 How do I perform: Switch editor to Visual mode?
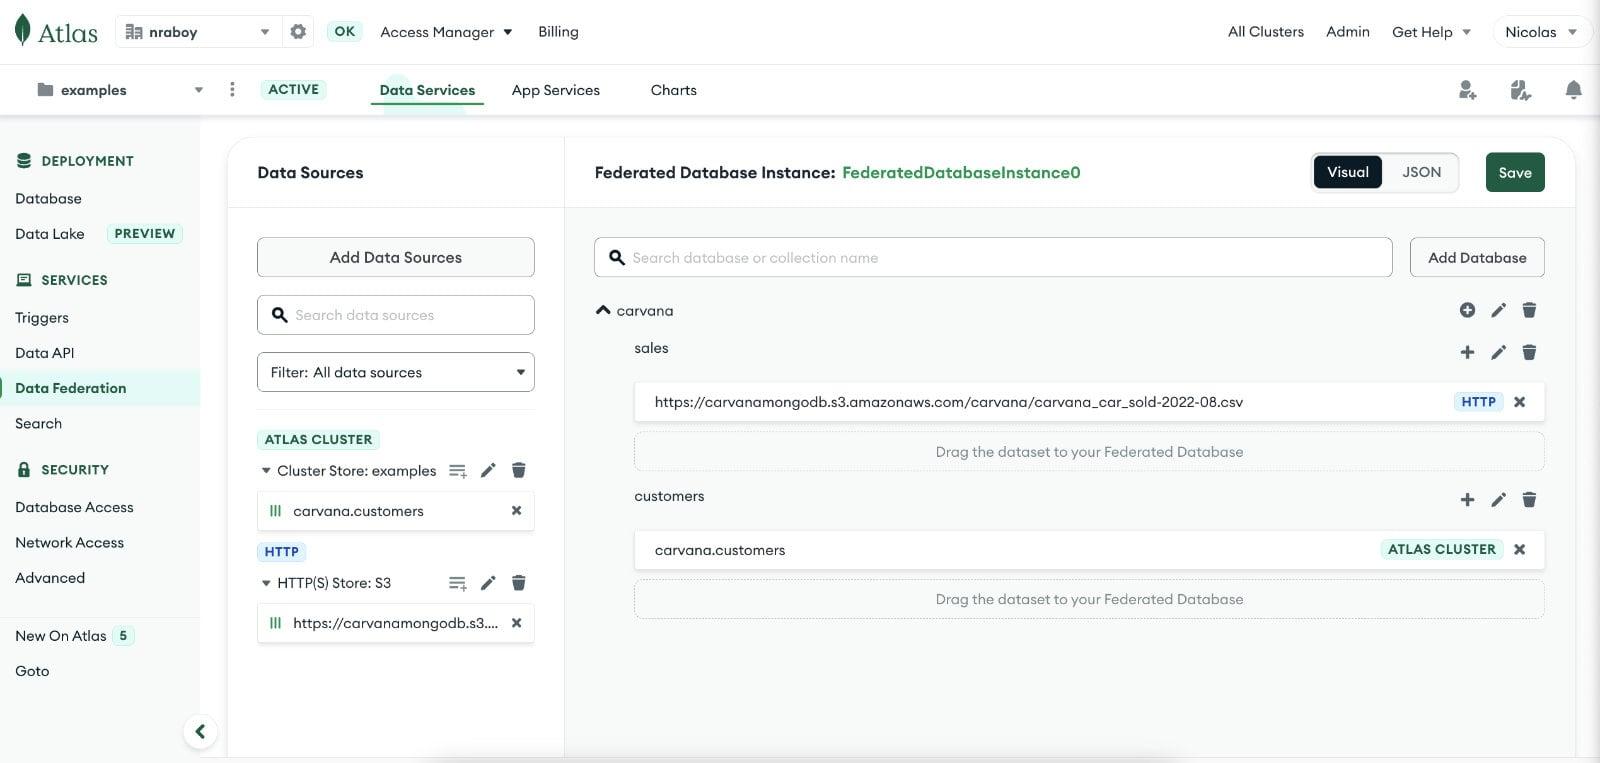coord(1347,172)
